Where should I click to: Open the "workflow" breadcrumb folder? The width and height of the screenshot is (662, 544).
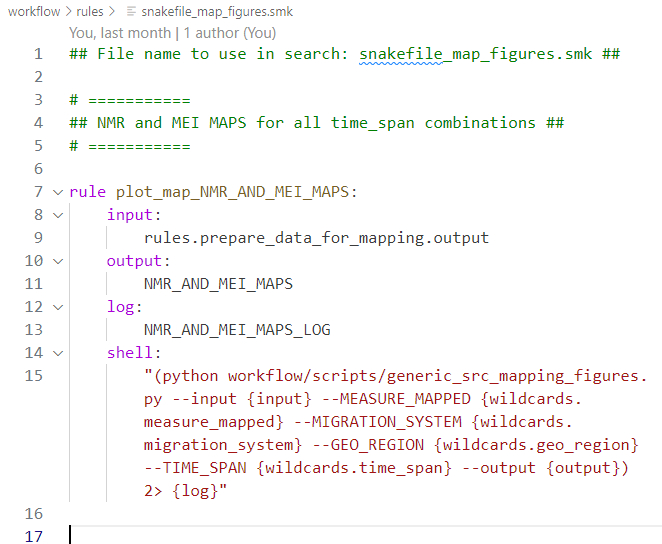[32, 11]
